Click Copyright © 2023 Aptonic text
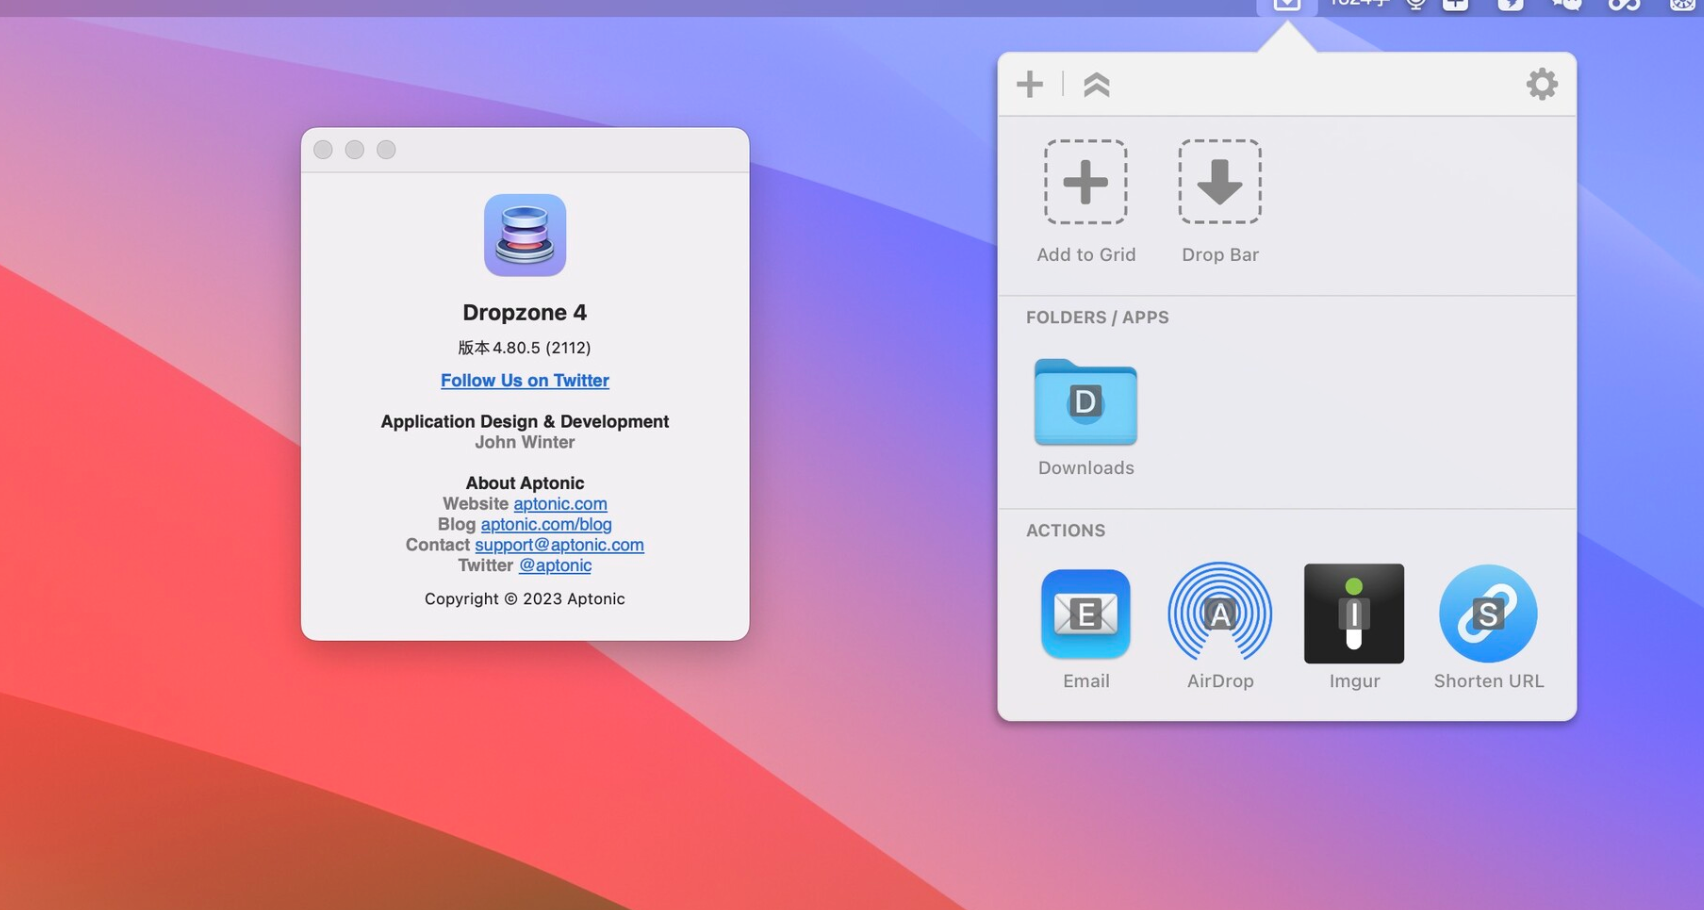Image resolution: width=1704 pixels, height=910 pixels. coord(524,598)
